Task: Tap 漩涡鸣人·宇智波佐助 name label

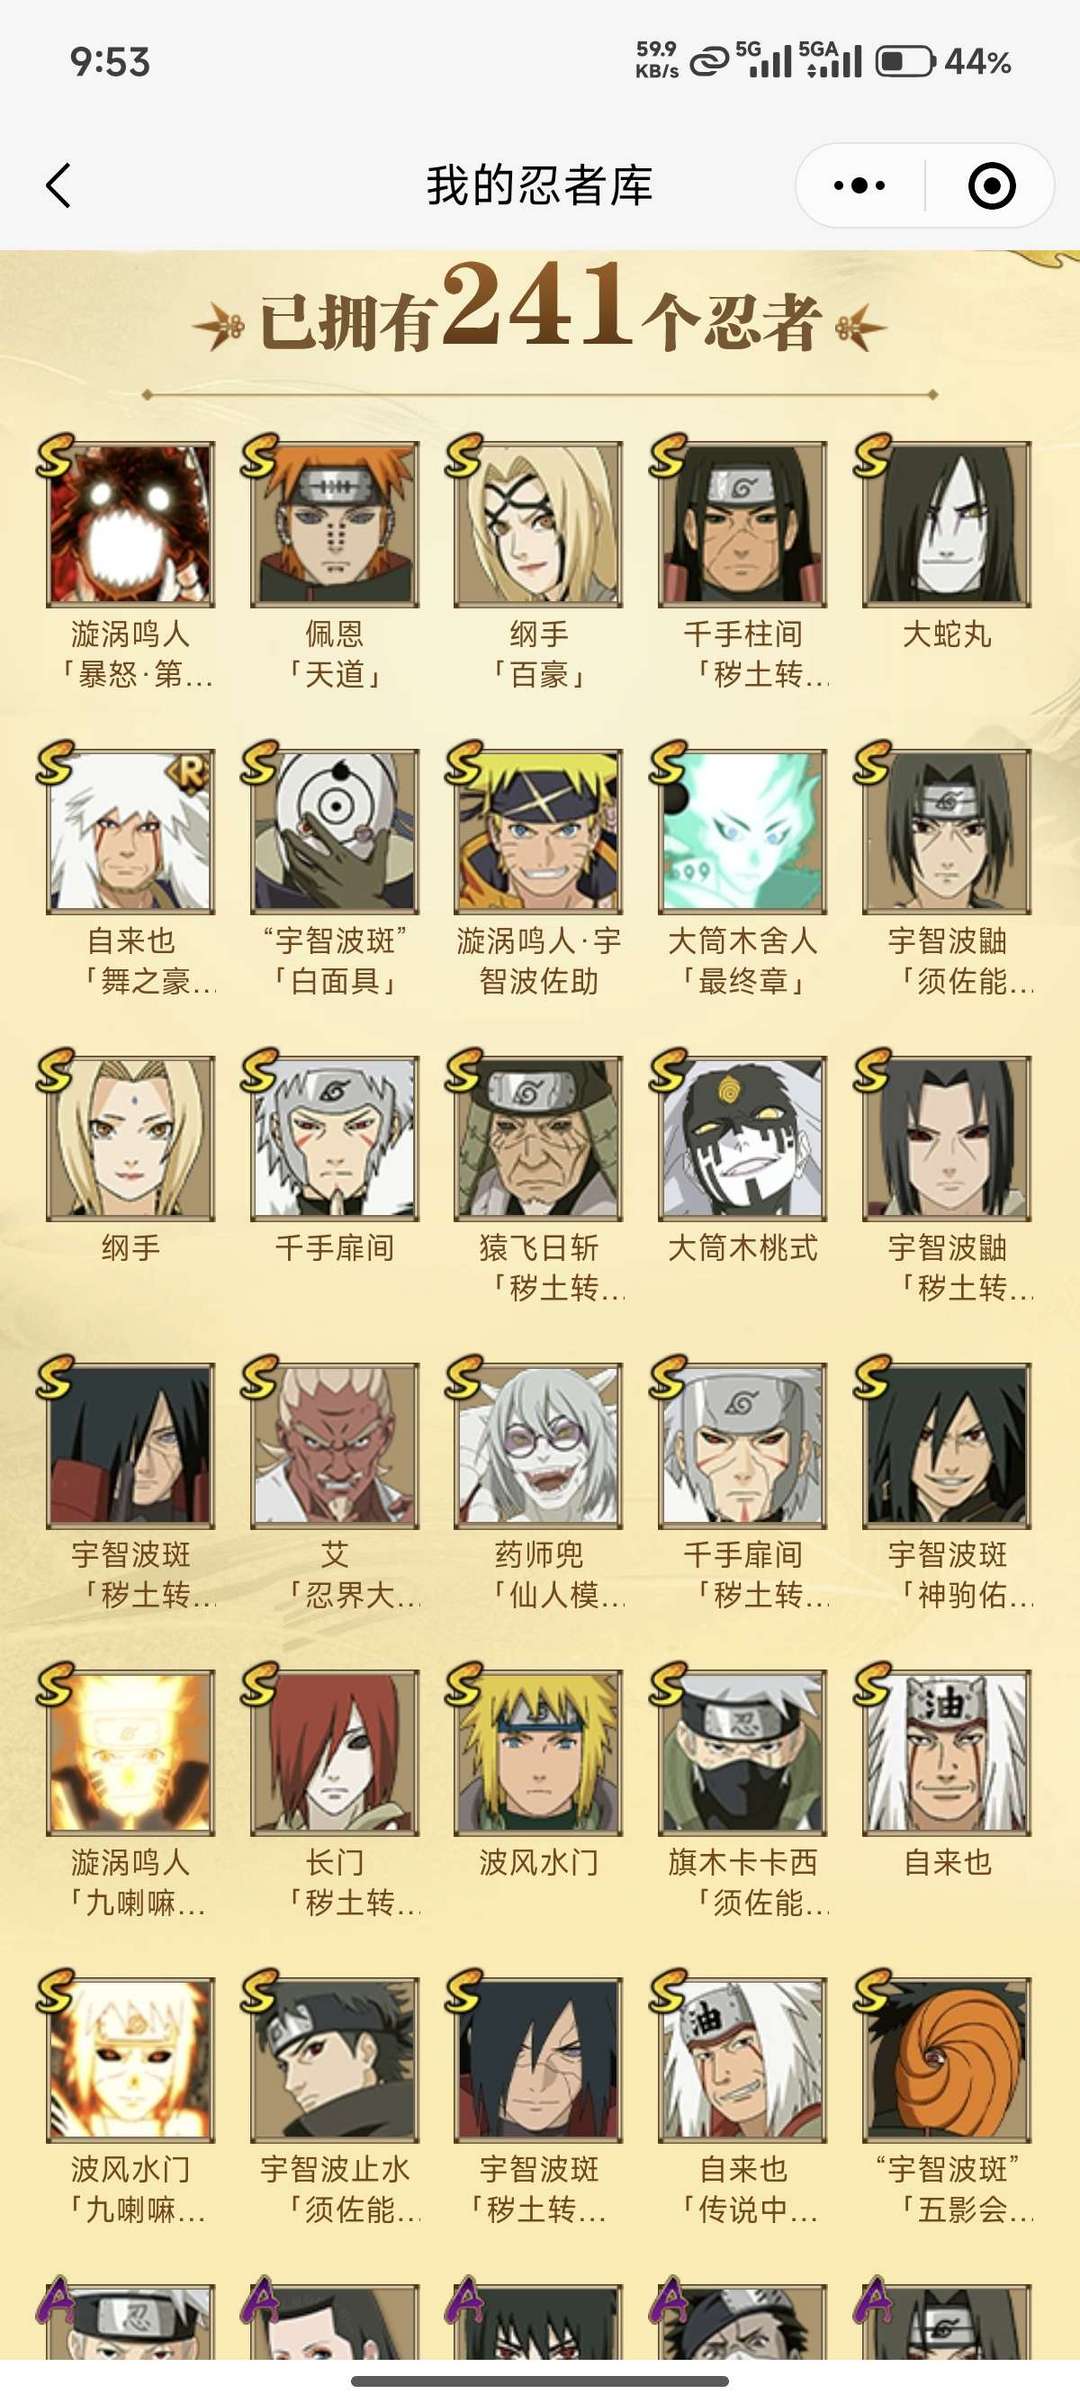Action: (538, 961)
